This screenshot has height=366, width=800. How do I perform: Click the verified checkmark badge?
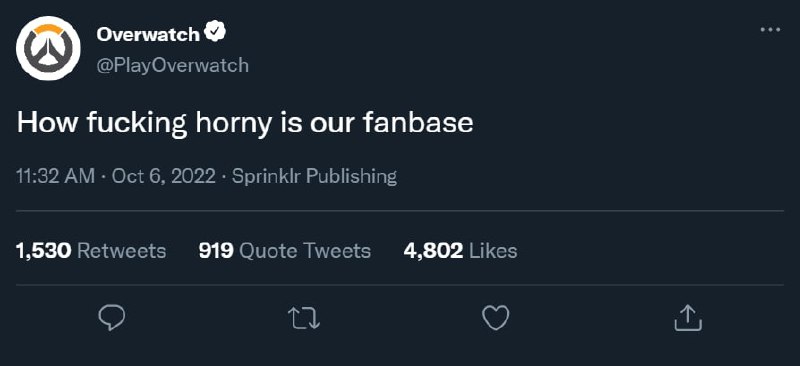point(215,33)
